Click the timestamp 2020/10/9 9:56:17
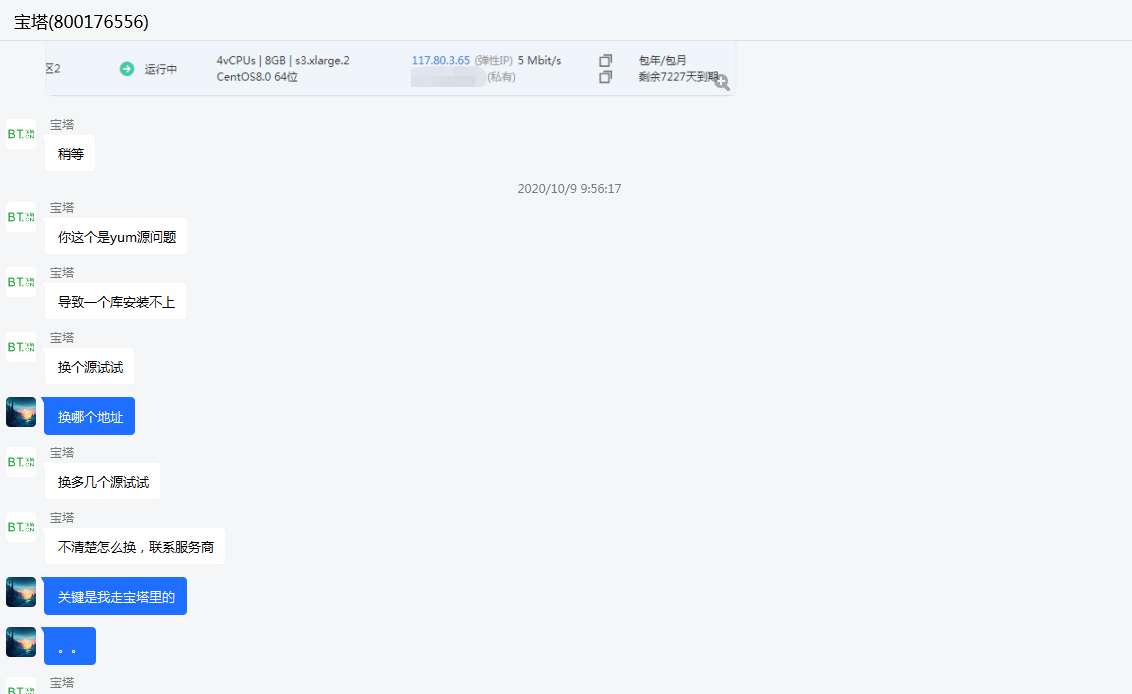This screenshot has height=694, width=1132. 569,188
